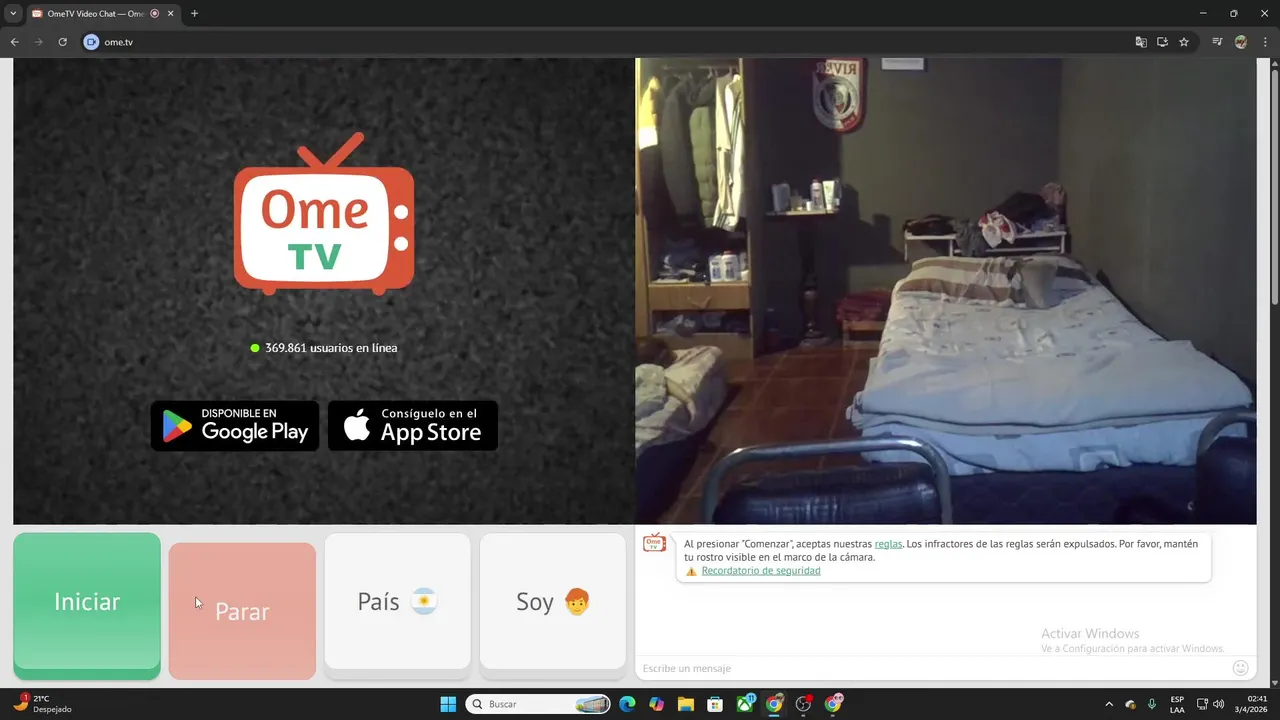1280x720 pixels.
Task: Click the security warning triangle icon
Action: [691, 571]
